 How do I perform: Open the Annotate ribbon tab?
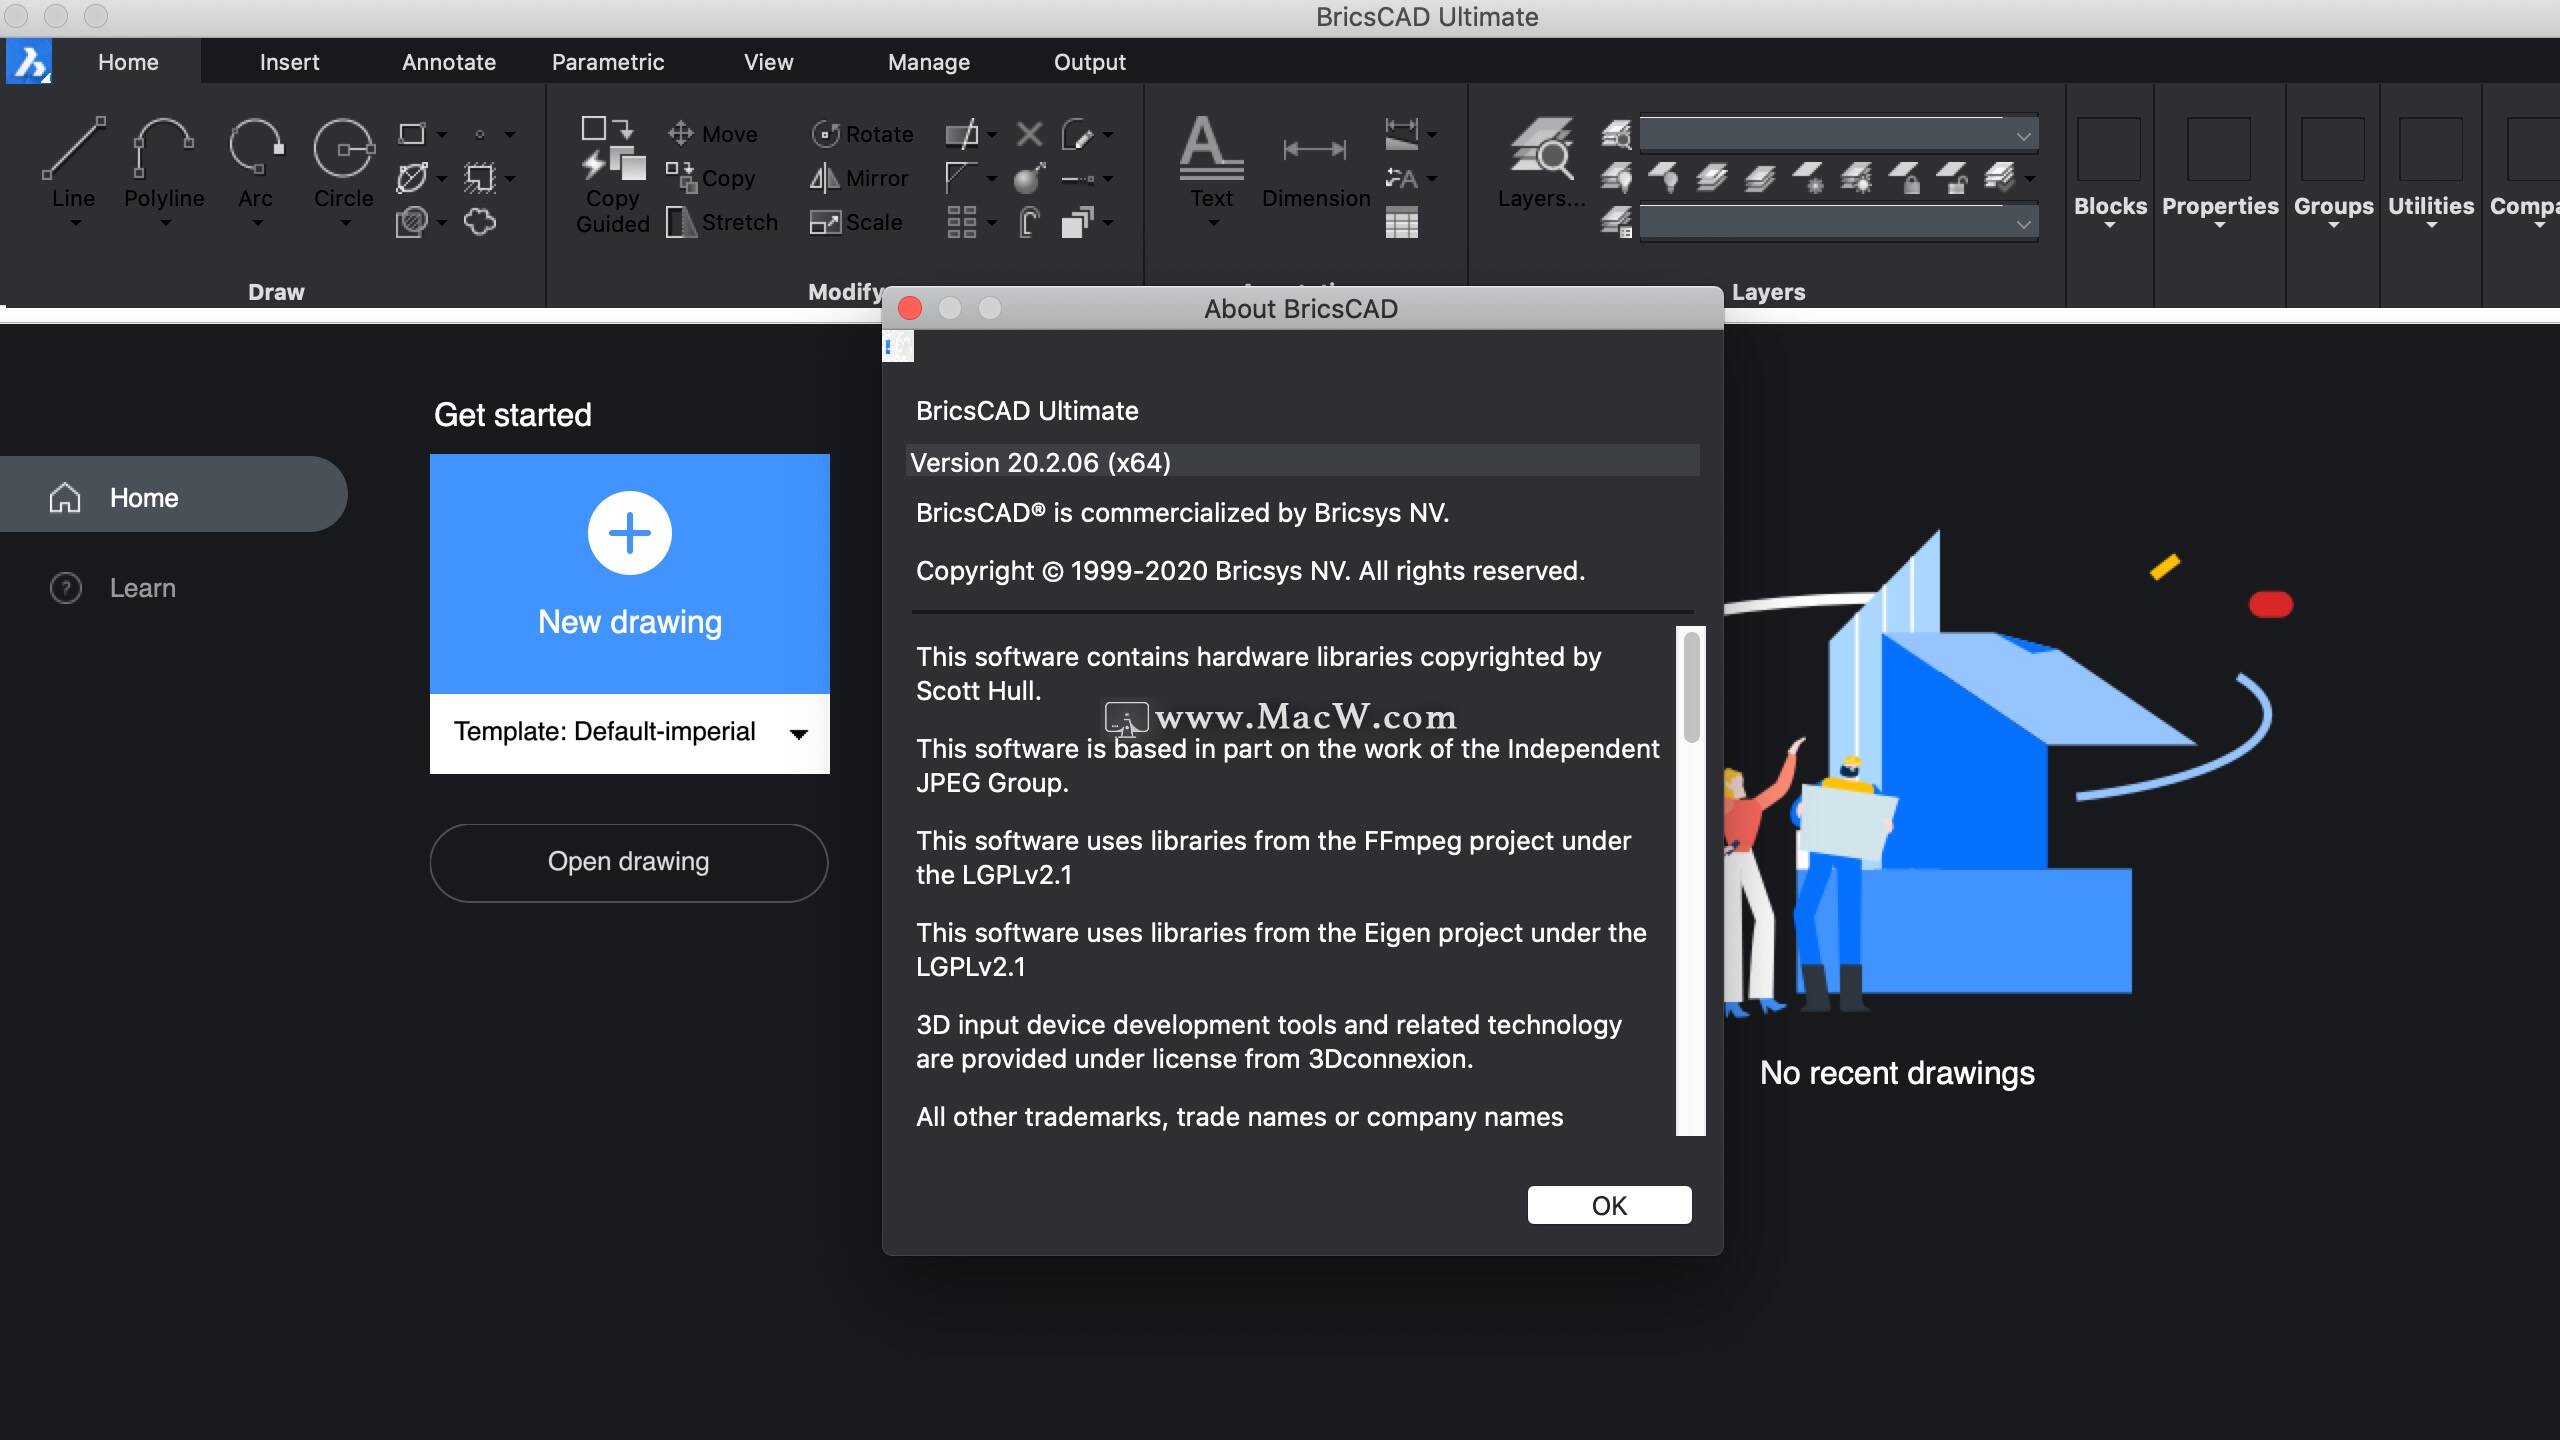click(448, 60)
